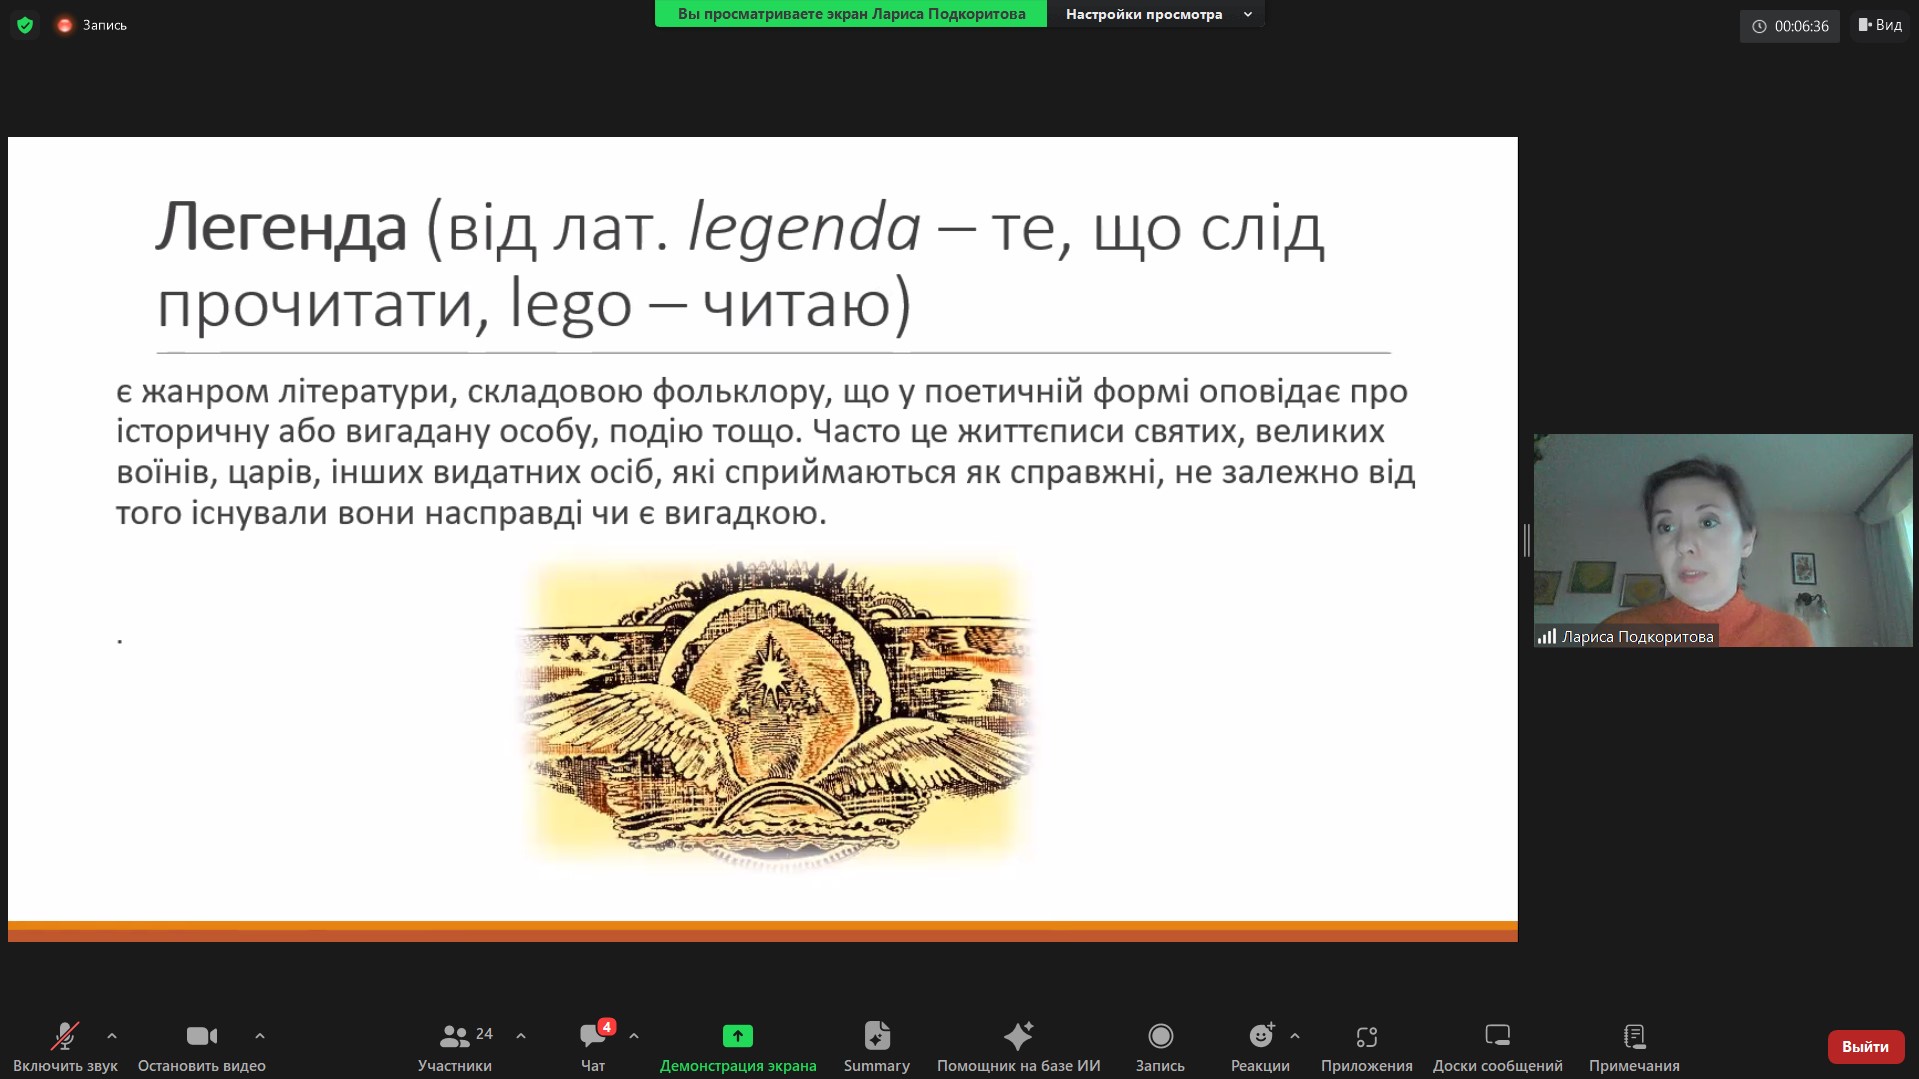Open the Summary tool

pos(876,1046)
